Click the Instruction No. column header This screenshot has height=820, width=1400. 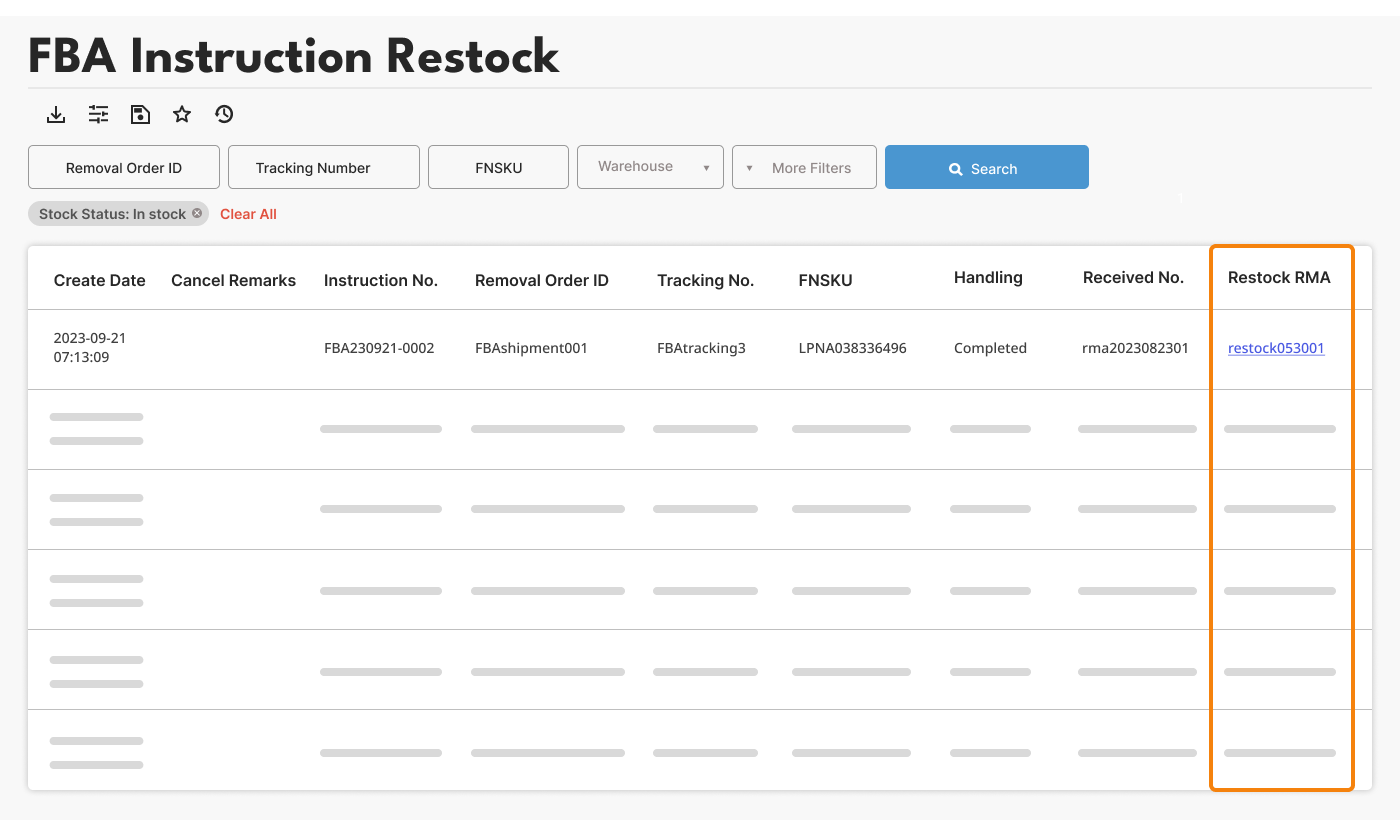pyautogui.click(x=381, y=280)
